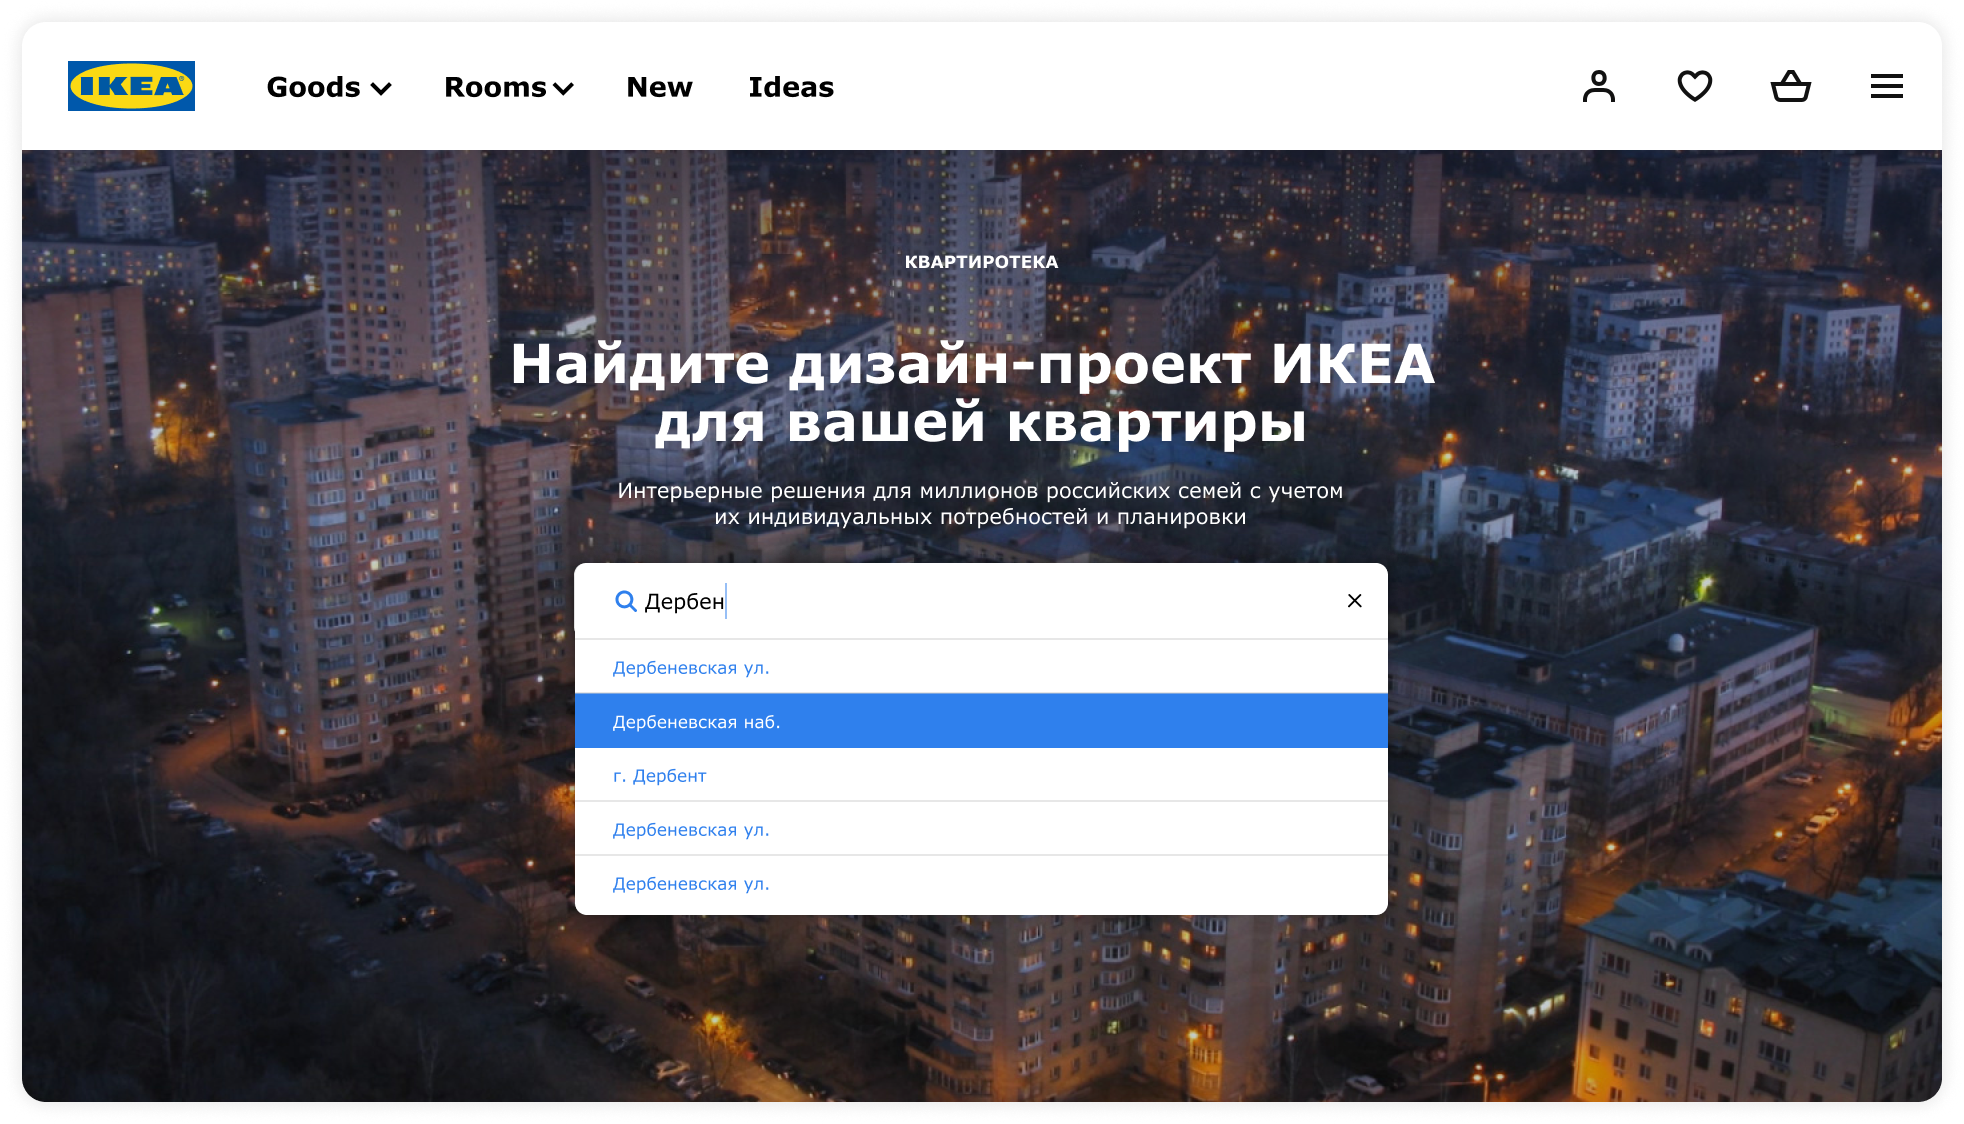Select the topmost Дербеневская ул. suggestion
This screenshot has height=1124, width=1964.
980,667
